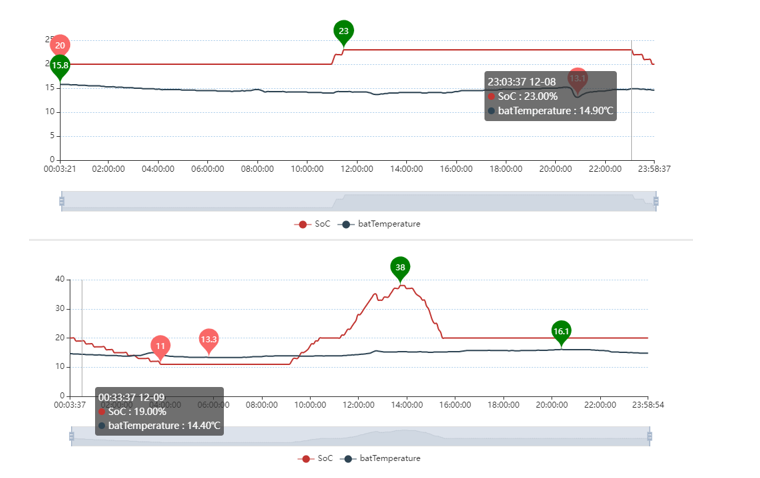Click the red marker pin labeled 13.3

[x=208, y=339]
